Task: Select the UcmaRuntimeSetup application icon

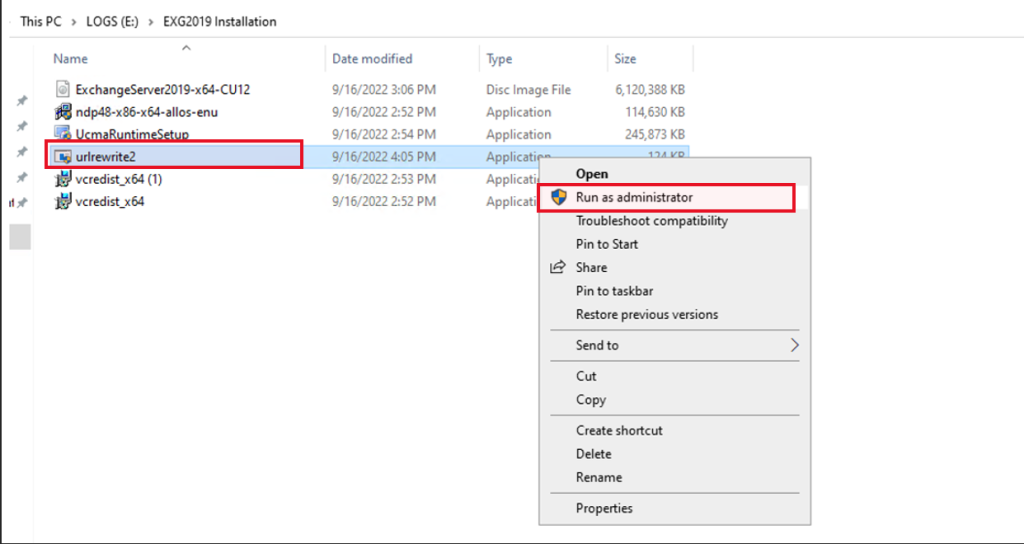Action: 63,134
